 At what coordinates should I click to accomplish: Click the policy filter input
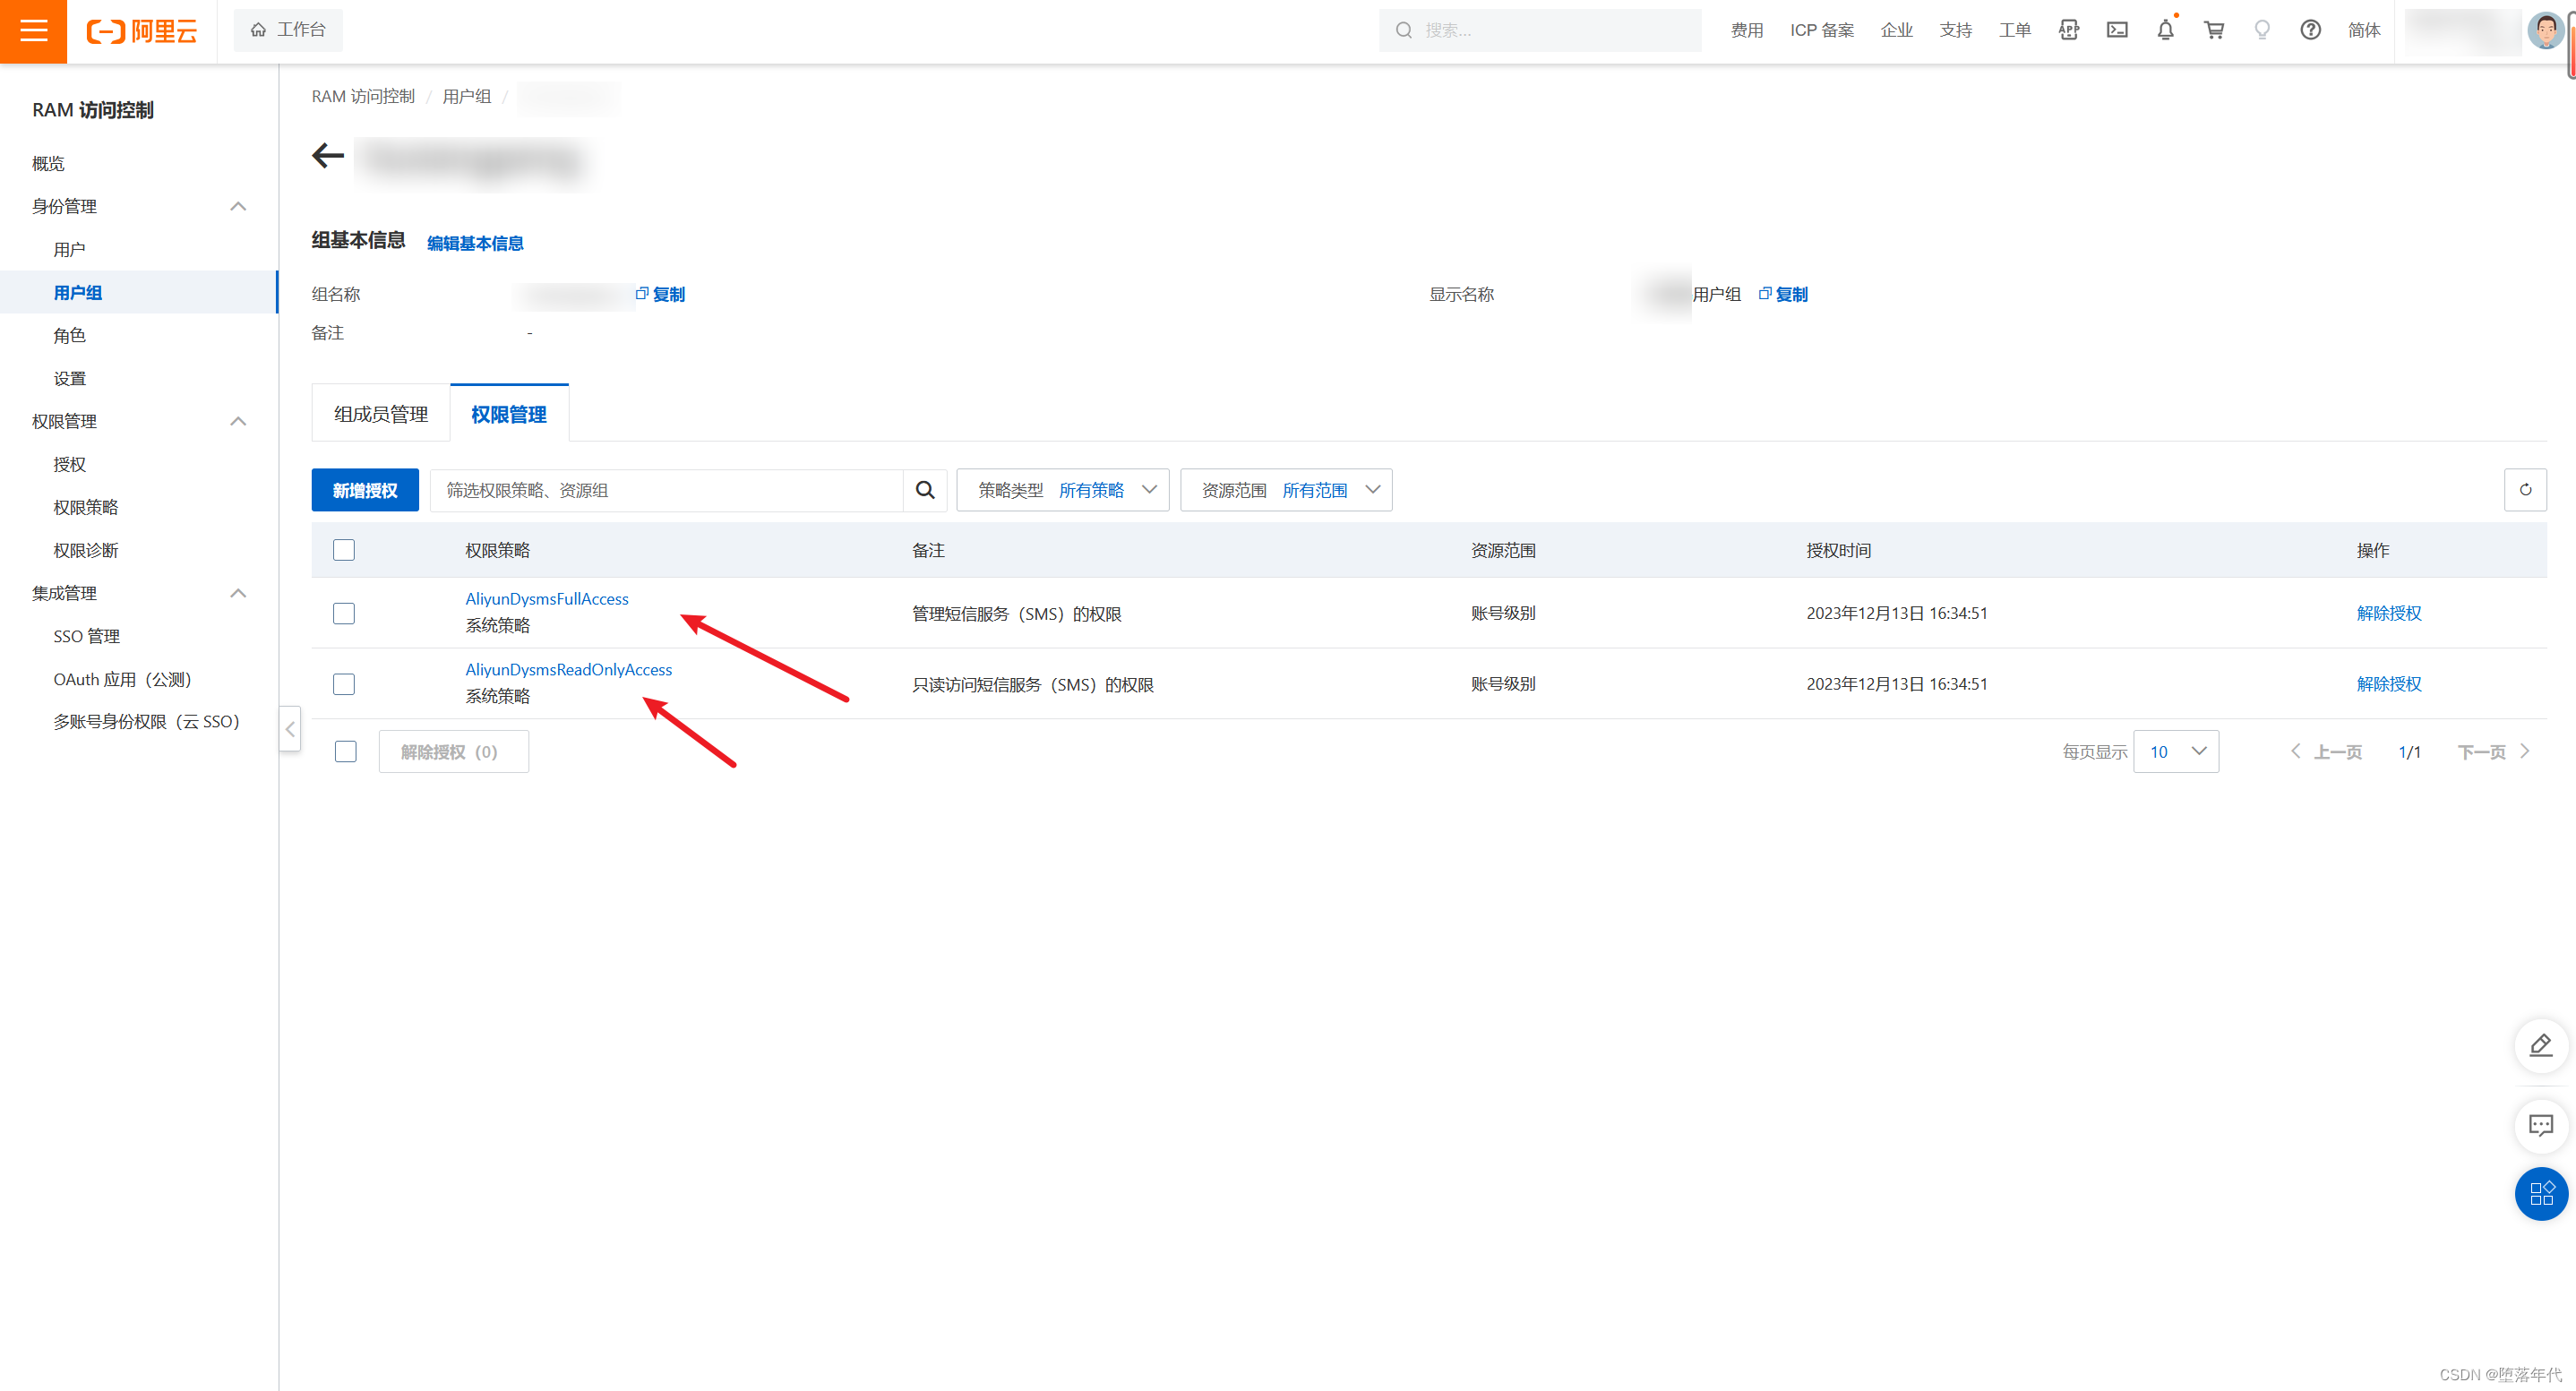click(667, 490)
